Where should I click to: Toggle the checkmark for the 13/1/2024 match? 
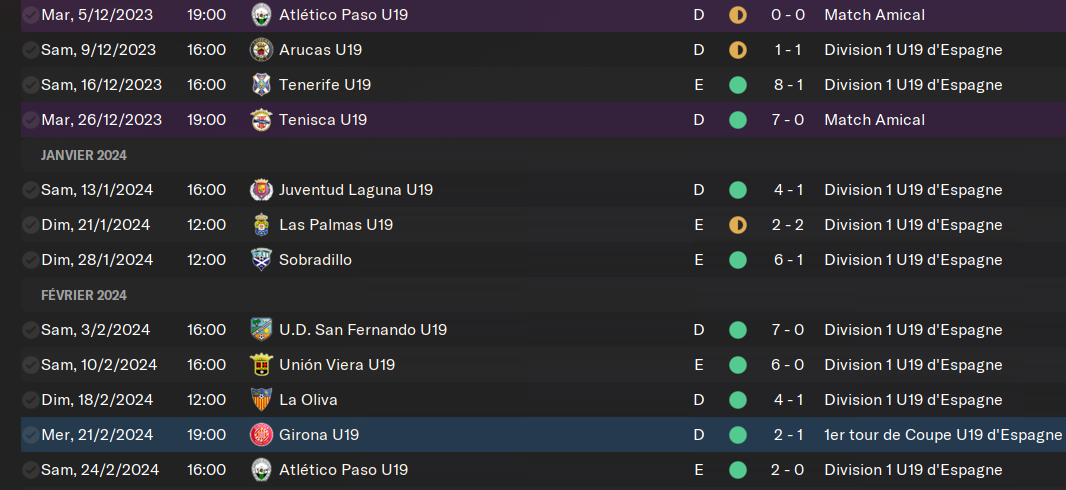pos(30,190)
